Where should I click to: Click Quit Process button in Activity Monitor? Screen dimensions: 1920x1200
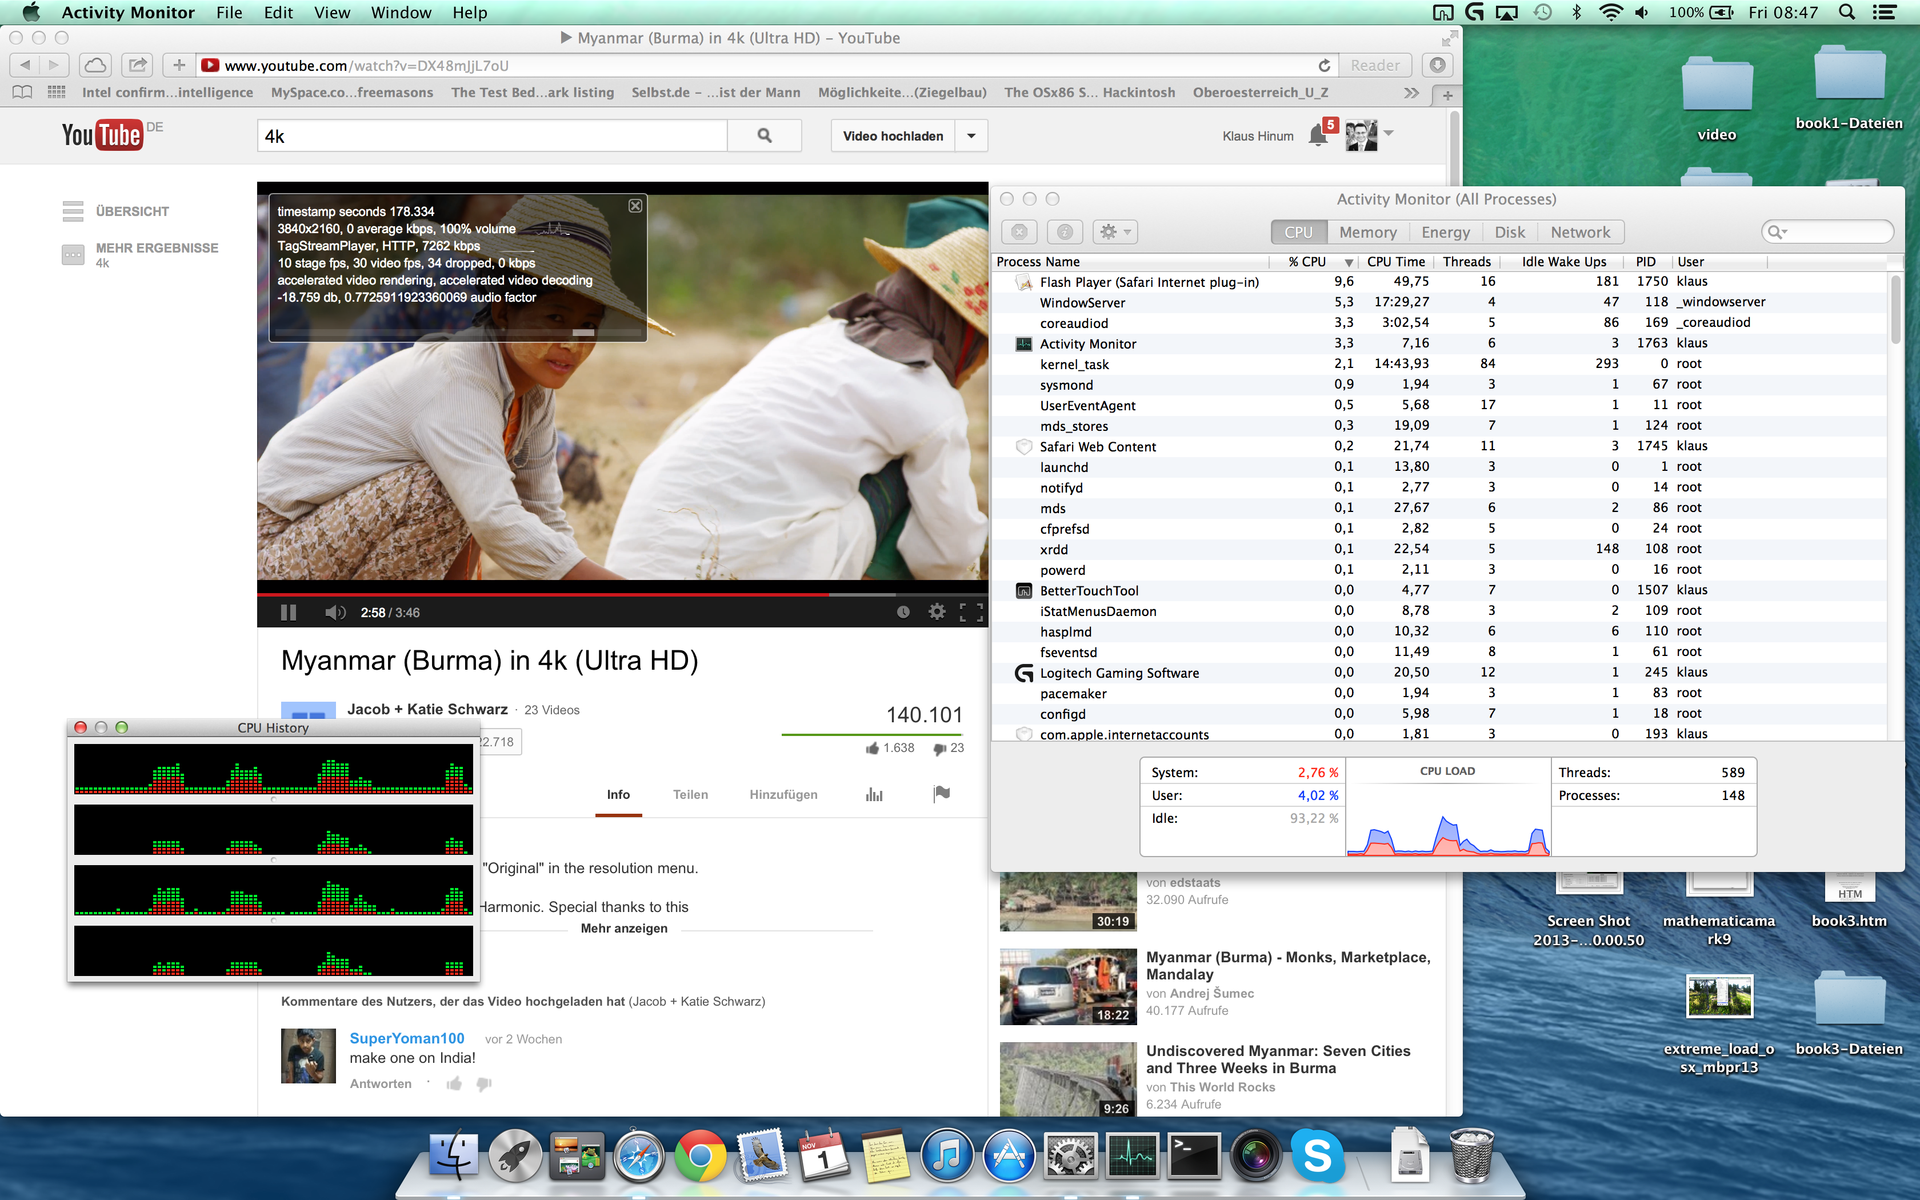click(1019, 232)
